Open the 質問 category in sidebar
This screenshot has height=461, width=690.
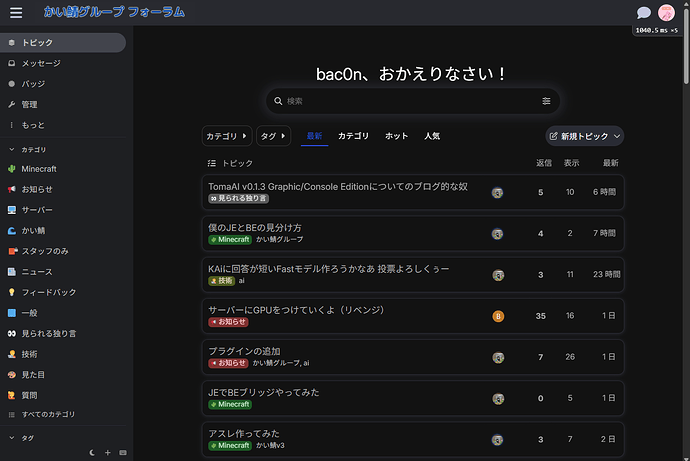(x=63, y=395)
